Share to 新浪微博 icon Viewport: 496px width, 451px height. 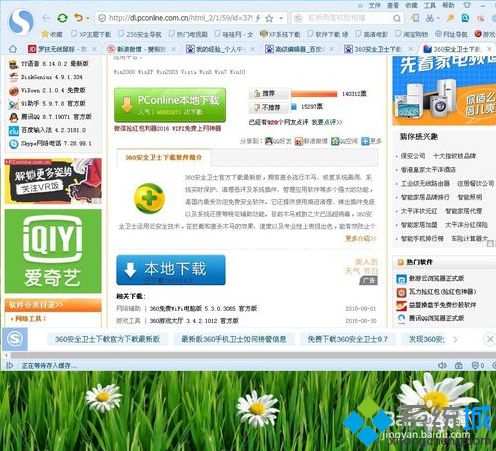[x=298, y=141]
